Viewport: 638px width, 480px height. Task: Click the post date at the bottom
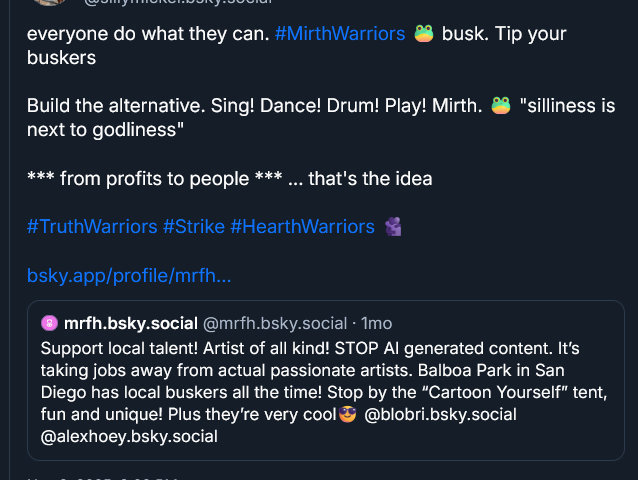pyautogui.click(x=100, y=477)
